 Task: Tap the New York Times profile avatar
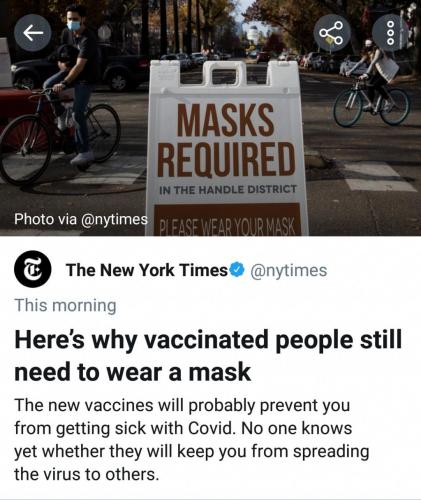point(32,269)
